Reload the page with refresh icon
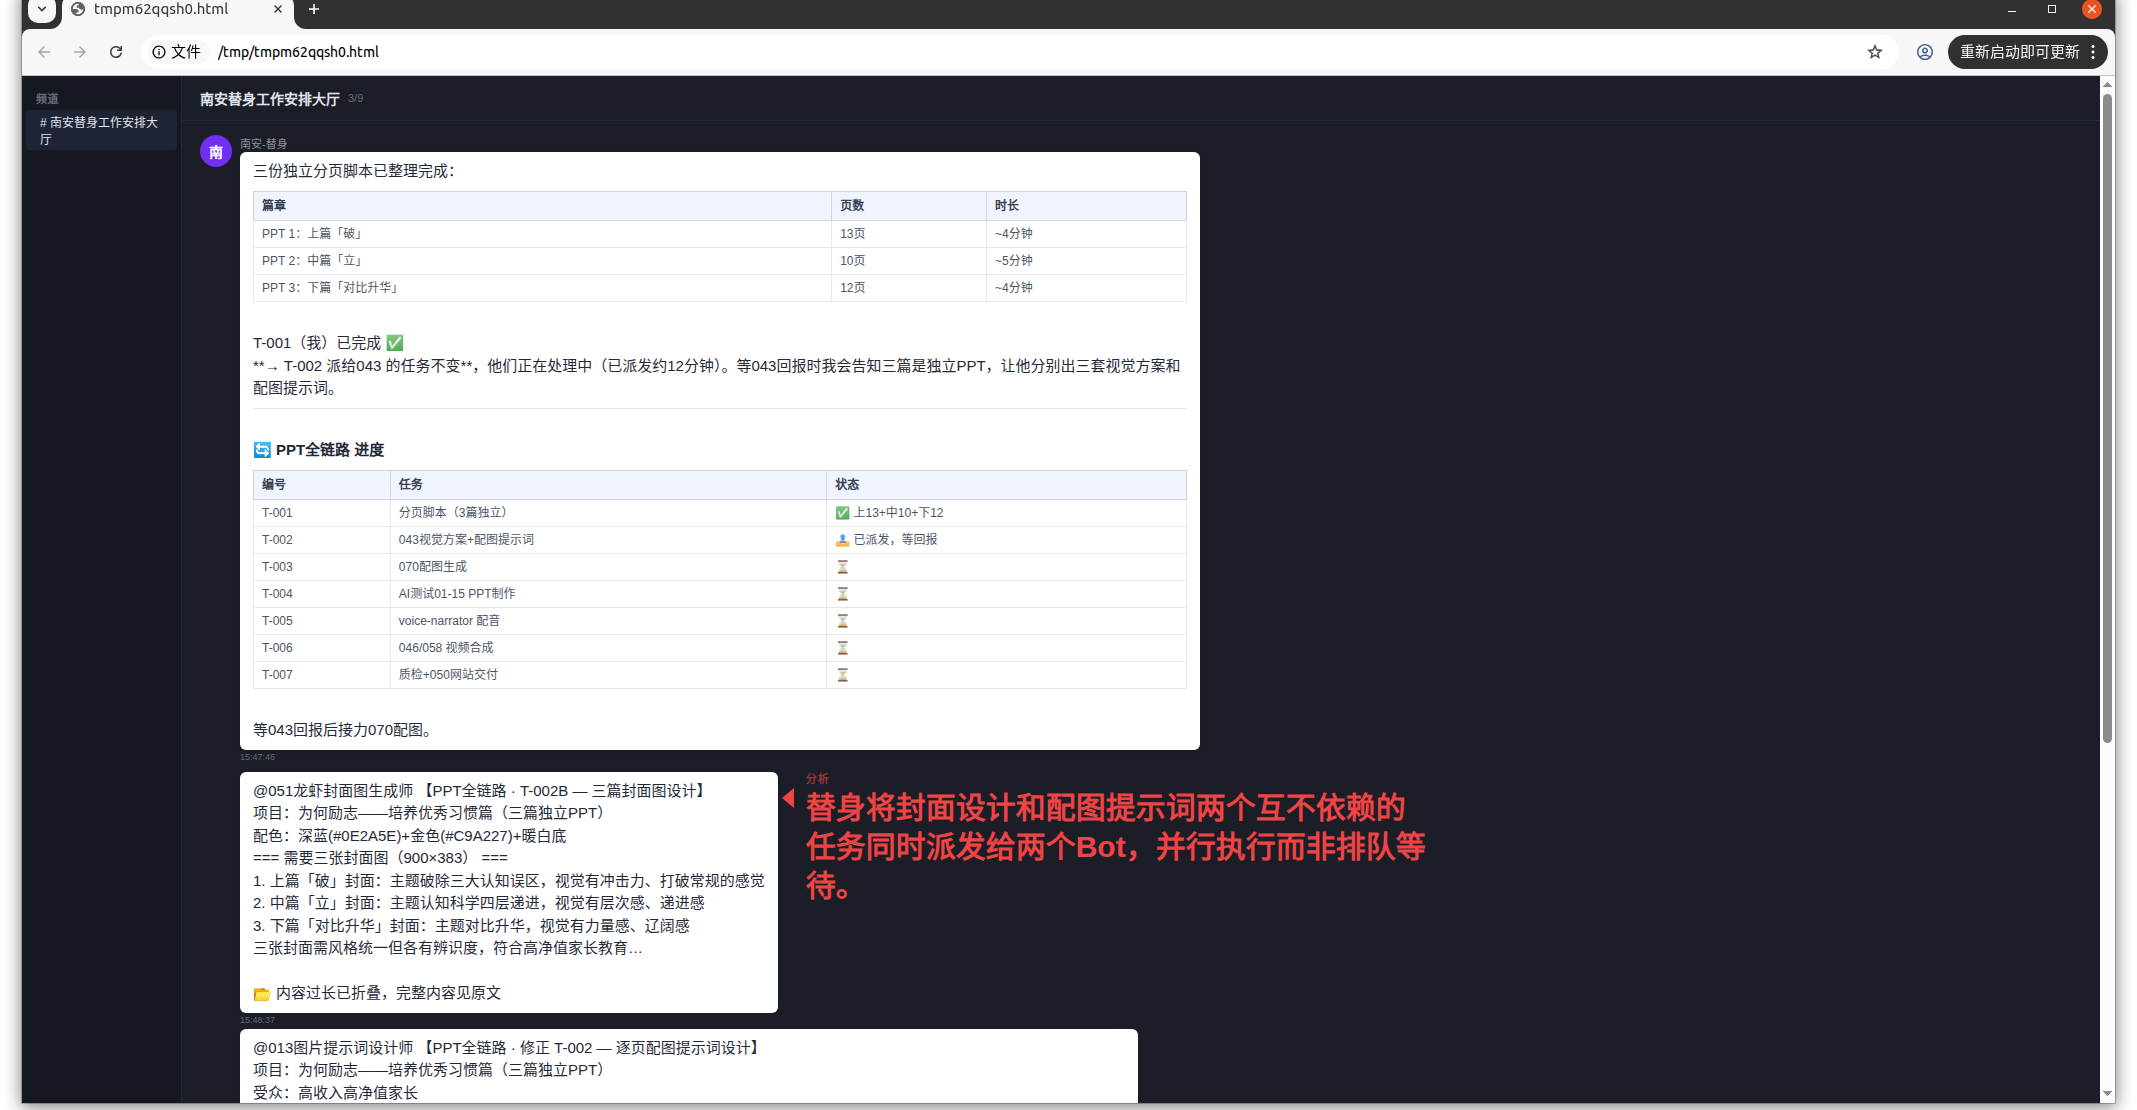 tap(116, 52)
